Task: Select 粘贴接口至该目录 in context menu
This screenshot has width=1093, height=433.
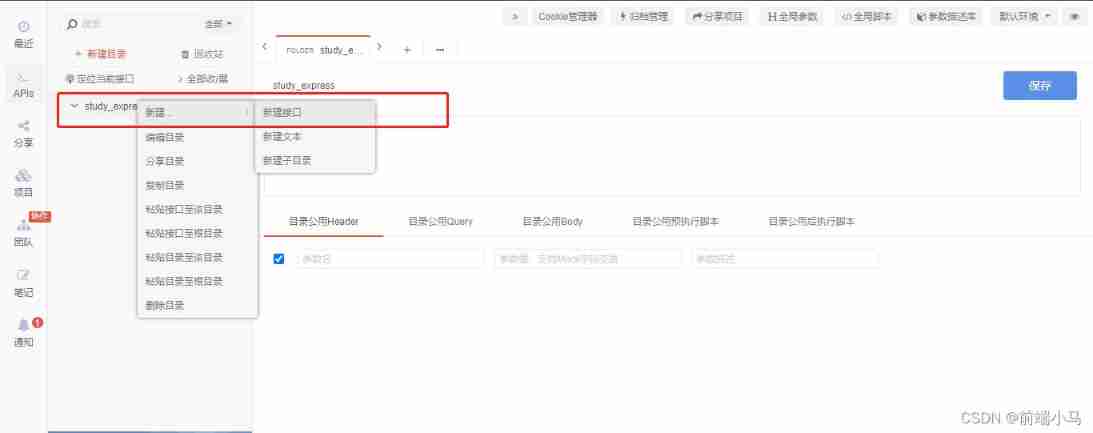Action: (197, 209)
